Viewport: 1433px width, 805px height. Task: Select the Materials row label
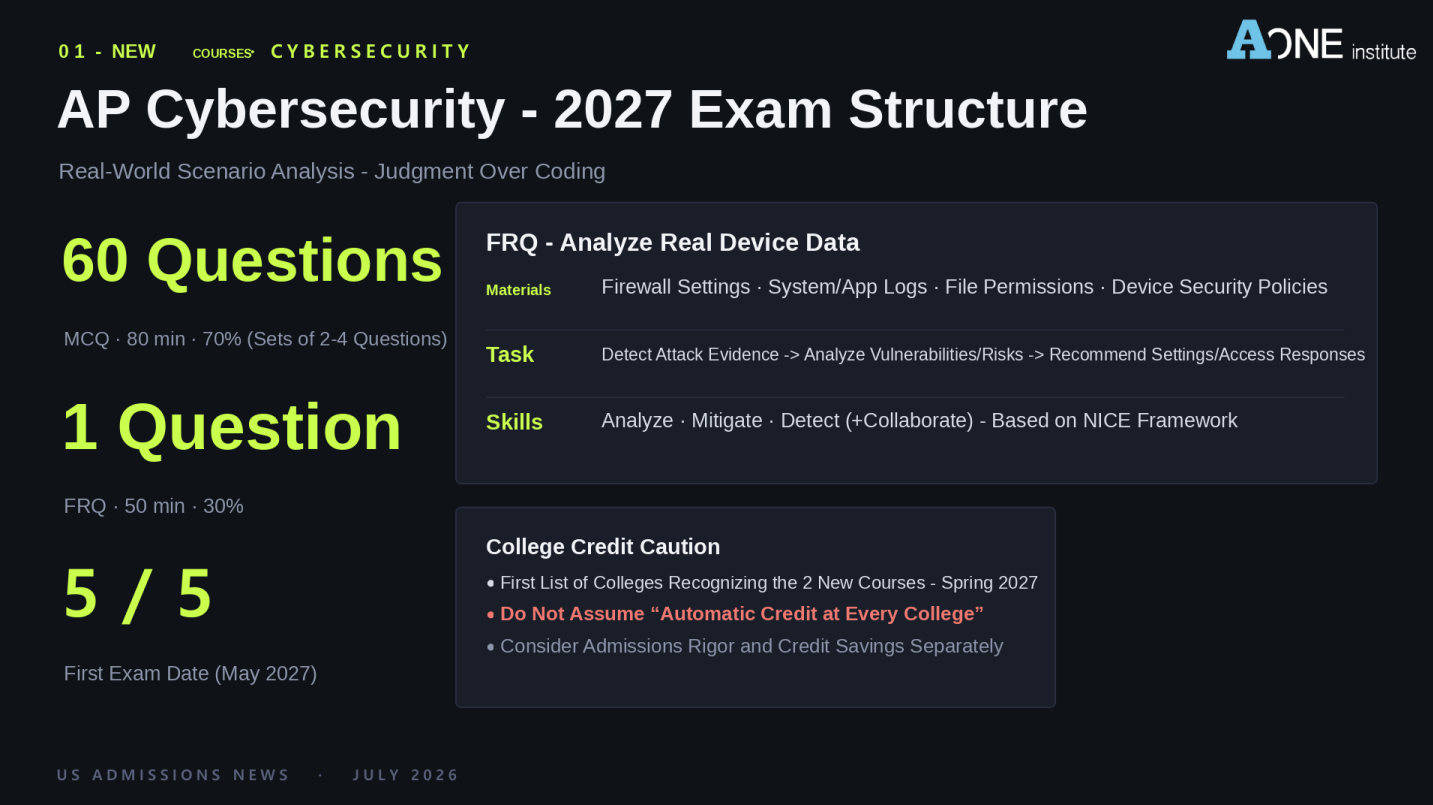(x=518, y=290)
